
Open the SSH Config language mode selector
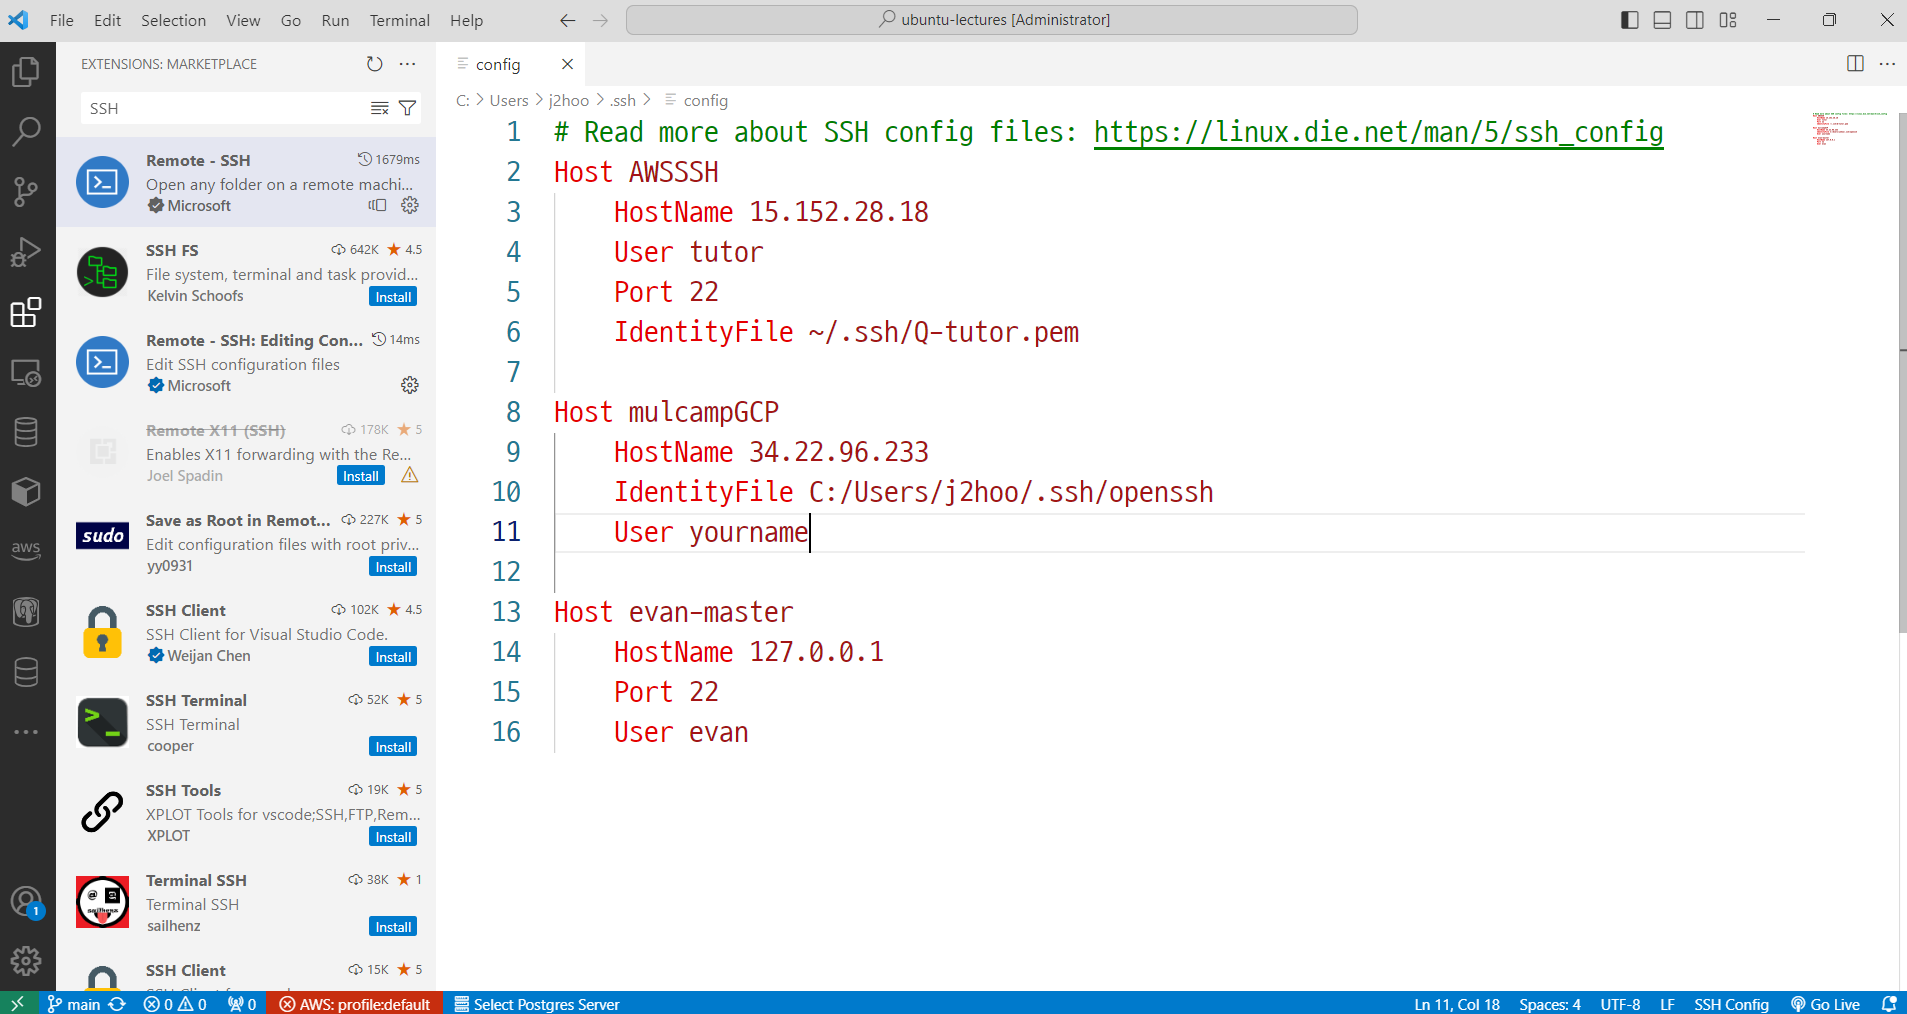pos(1731,1004)
